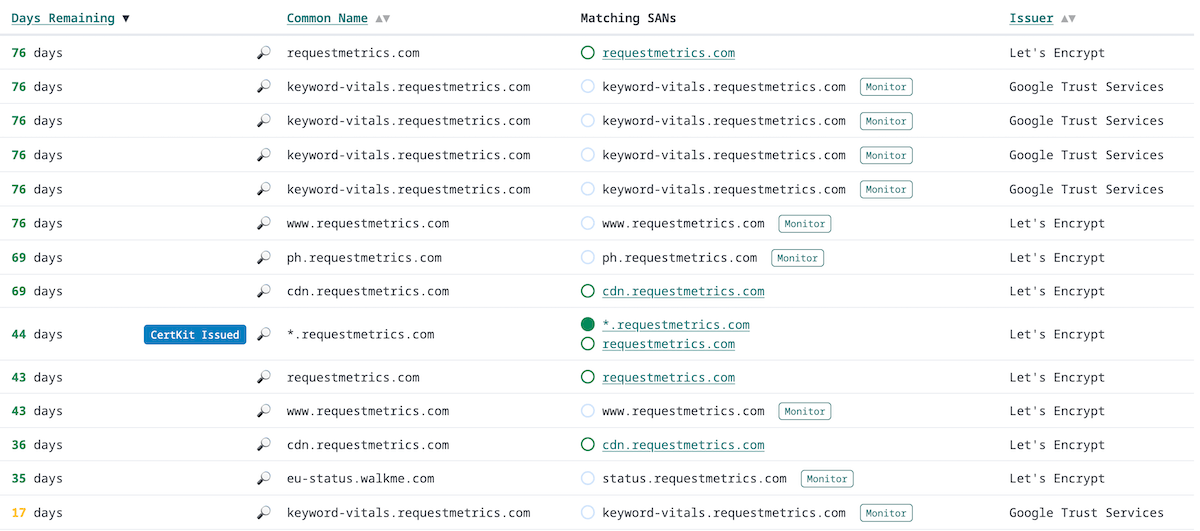1200x531 pixels.
Task: Select the '35 days' cell
Action: 37,479
